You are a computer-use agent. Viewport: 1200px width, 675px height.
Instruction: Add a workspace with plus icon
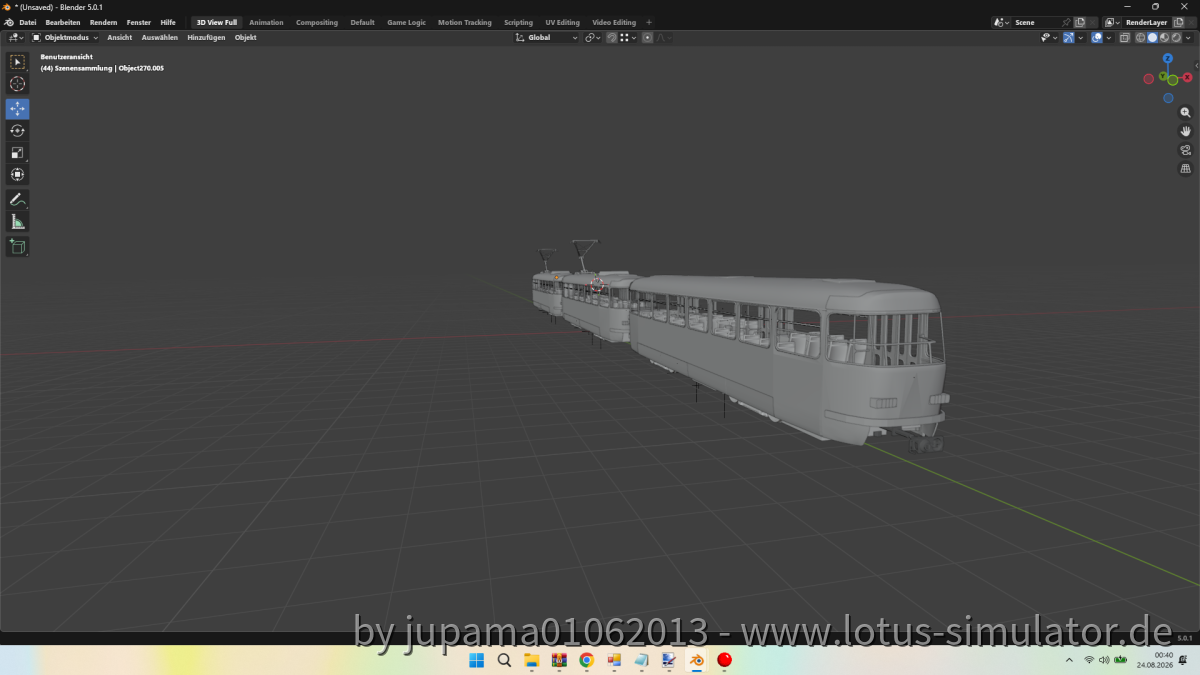(x=648, y=22)
